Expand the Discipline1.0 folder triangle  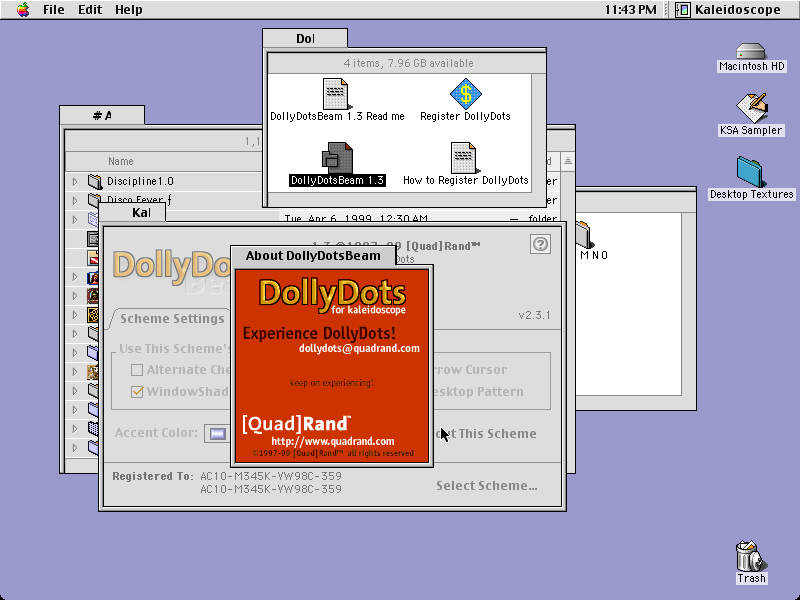[x=75, y=181]
